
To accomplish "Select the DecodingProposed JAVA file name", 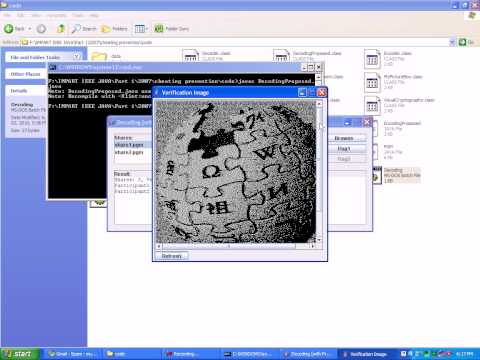I will click(402, 123).
